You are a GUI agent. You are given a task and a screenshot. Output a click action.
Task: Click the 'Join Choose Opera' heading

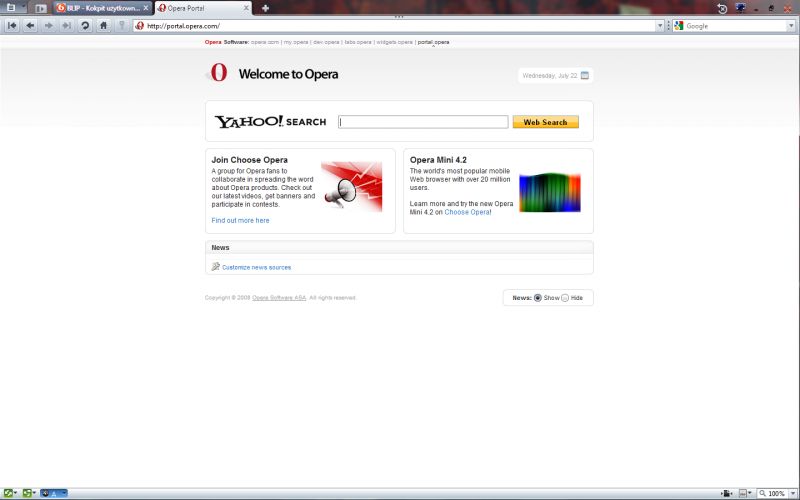(x=249, y=160)
